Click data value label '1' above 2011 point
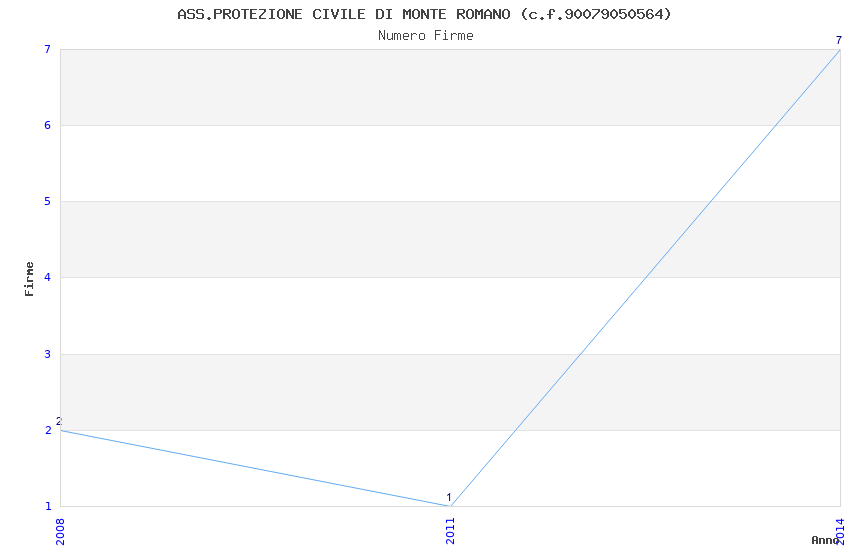 [x=449, y=497]
